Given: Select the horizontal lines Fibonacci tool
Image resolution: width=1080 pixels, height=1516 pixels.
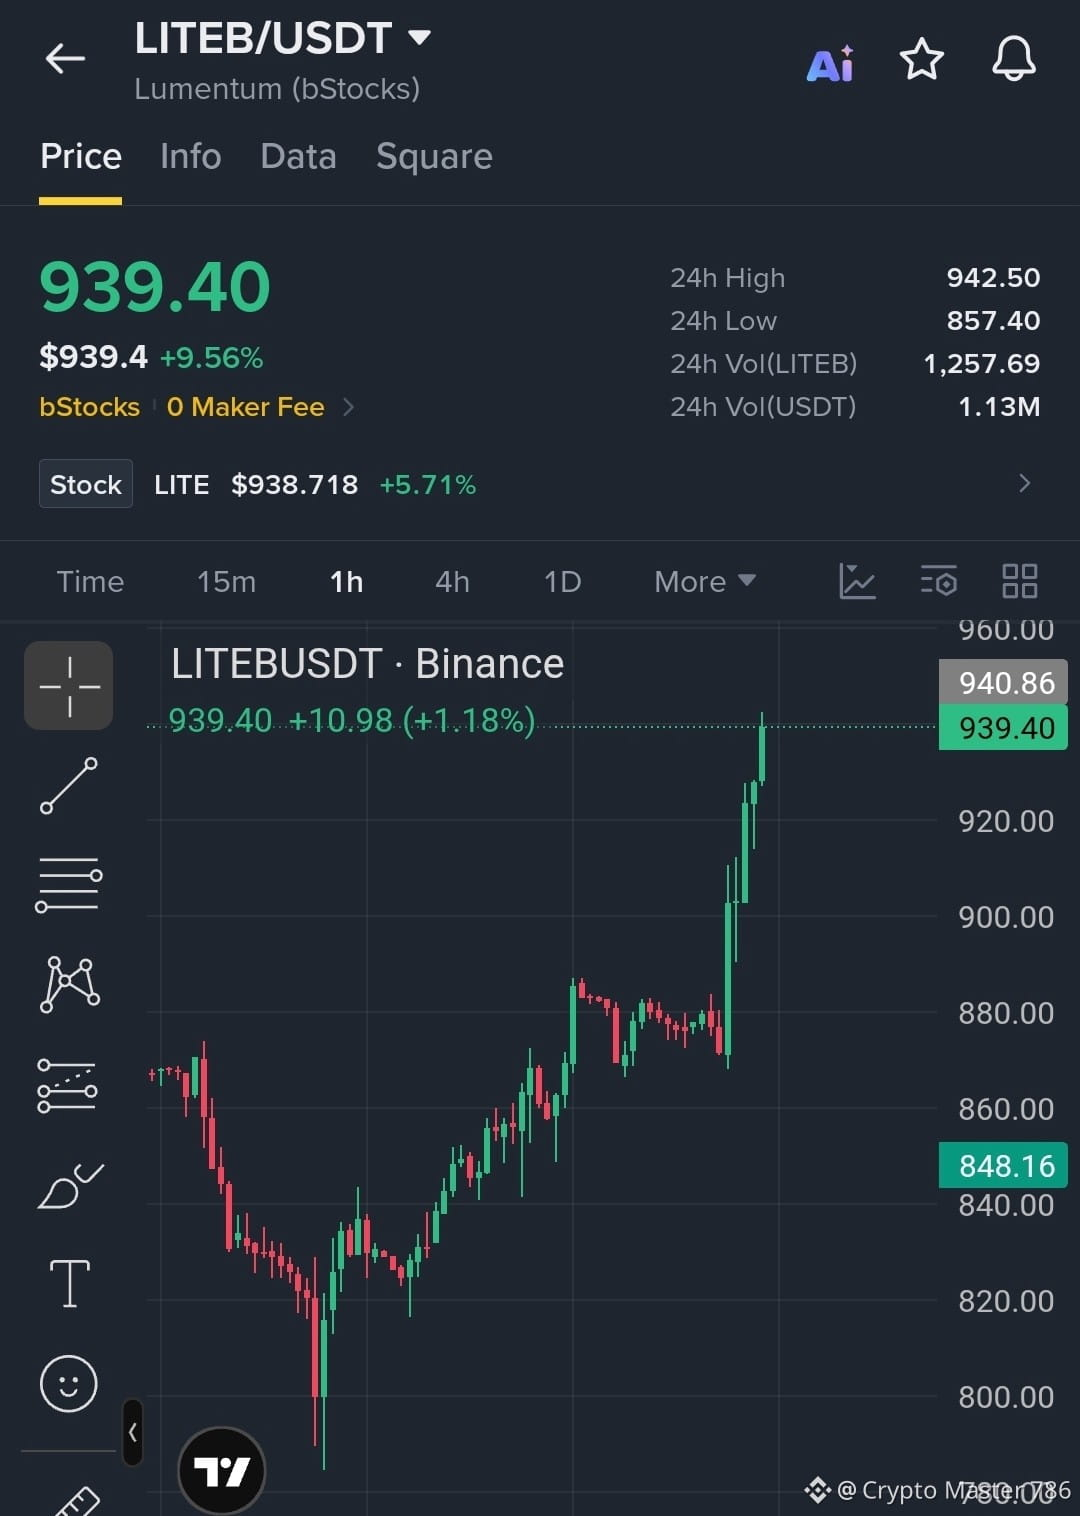Looking at the screenshot, I should pos(69,885).
